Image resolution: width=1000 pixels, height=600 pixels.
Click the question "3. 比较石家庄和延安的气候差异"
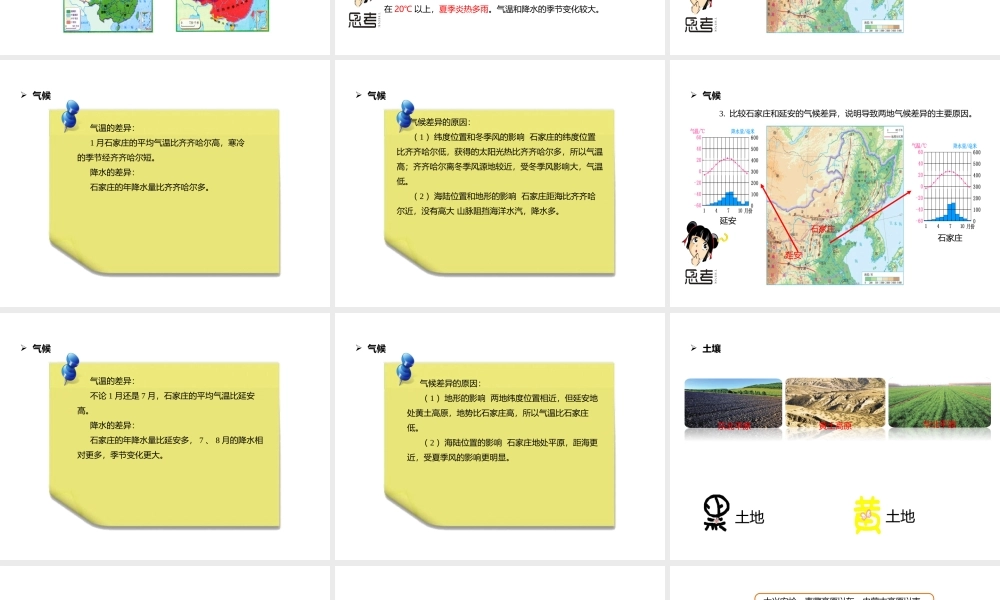tap(846, 113)
